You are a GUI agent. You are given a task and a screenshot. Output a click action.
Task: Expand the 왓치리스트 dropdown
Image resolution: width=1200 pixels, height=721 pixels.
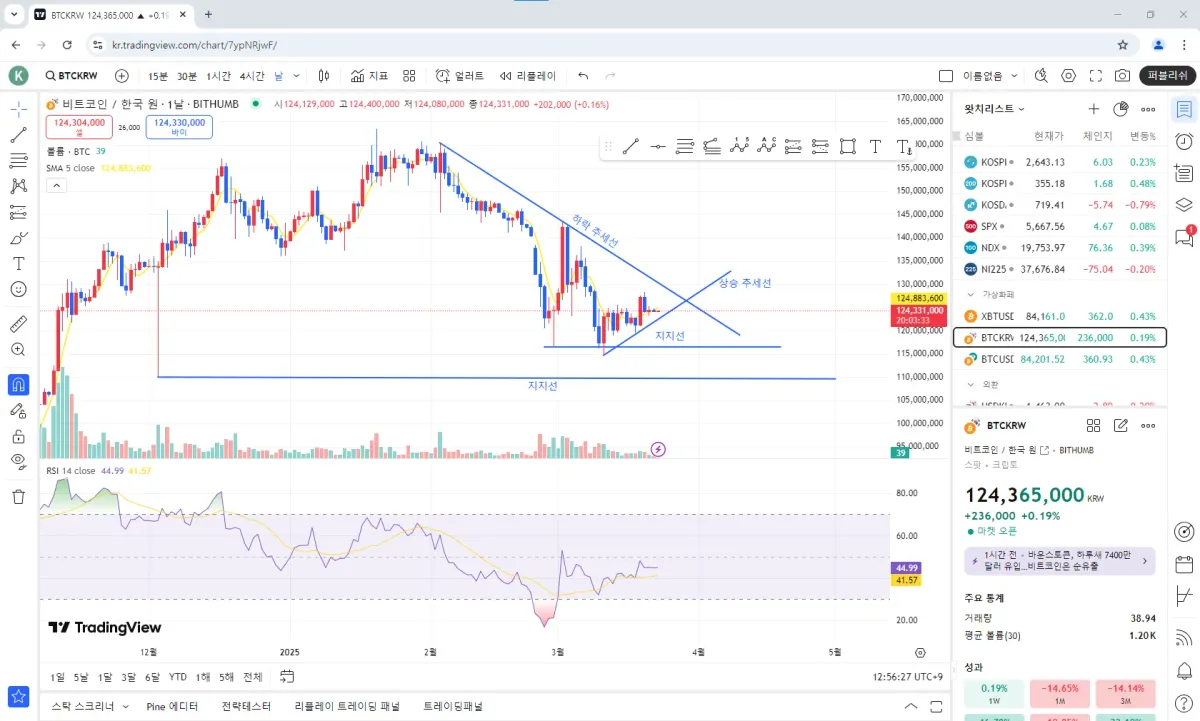[995, 109]
